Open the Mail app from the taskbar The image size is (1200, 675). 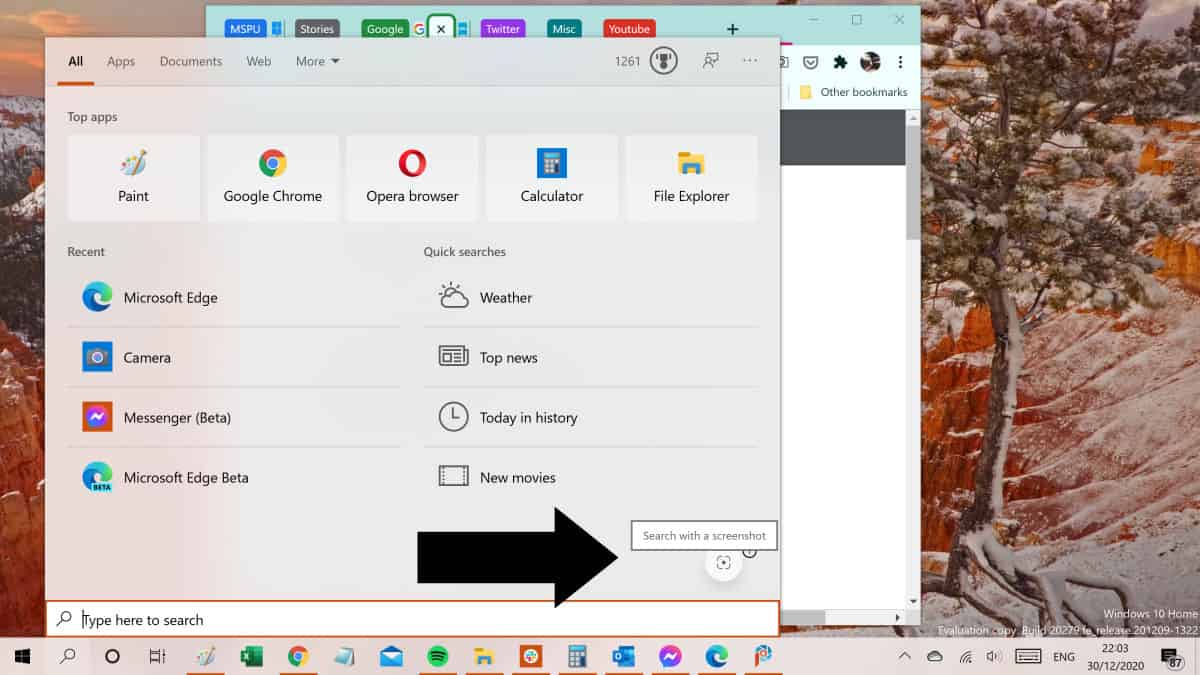click(x=391, y=656)
